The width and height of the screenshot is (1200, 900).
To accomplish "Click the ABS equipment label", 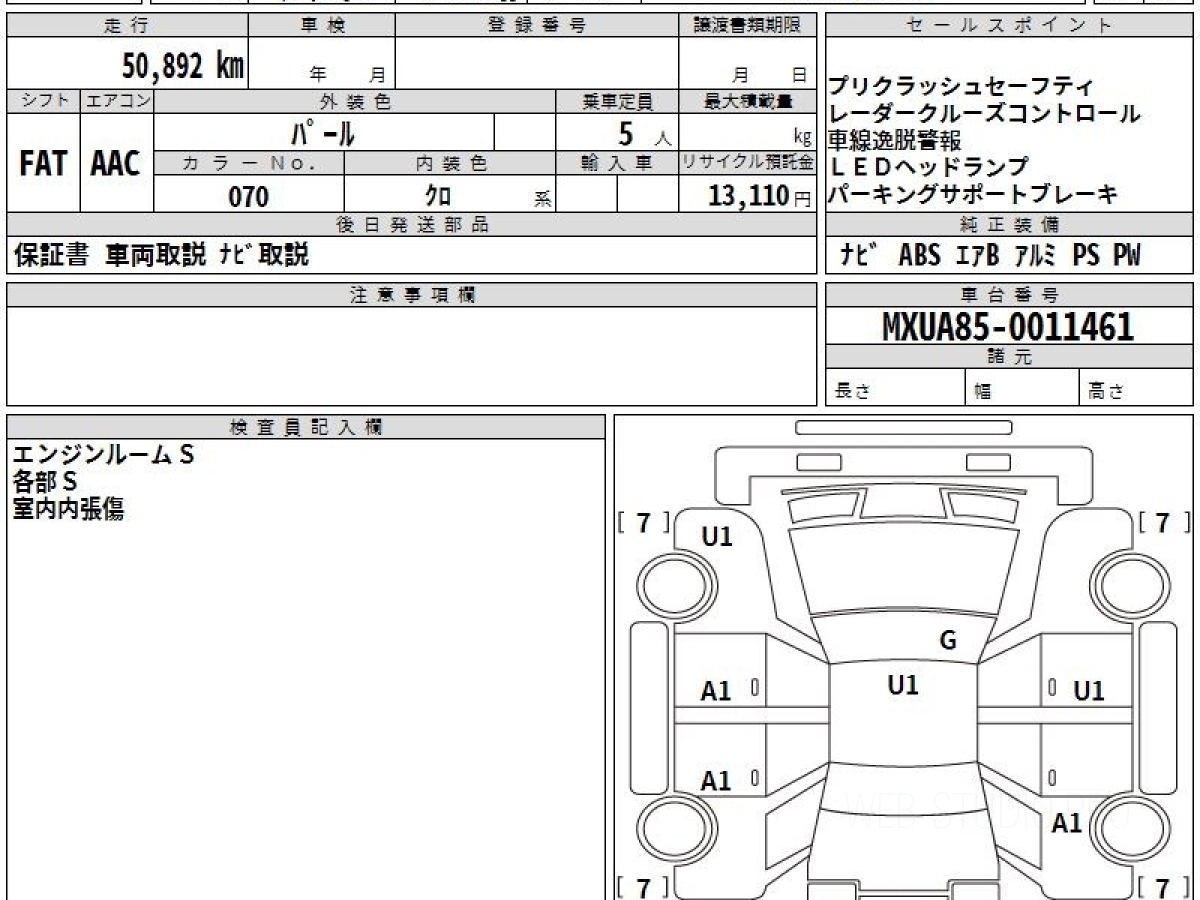I will [x=919, y=256].
